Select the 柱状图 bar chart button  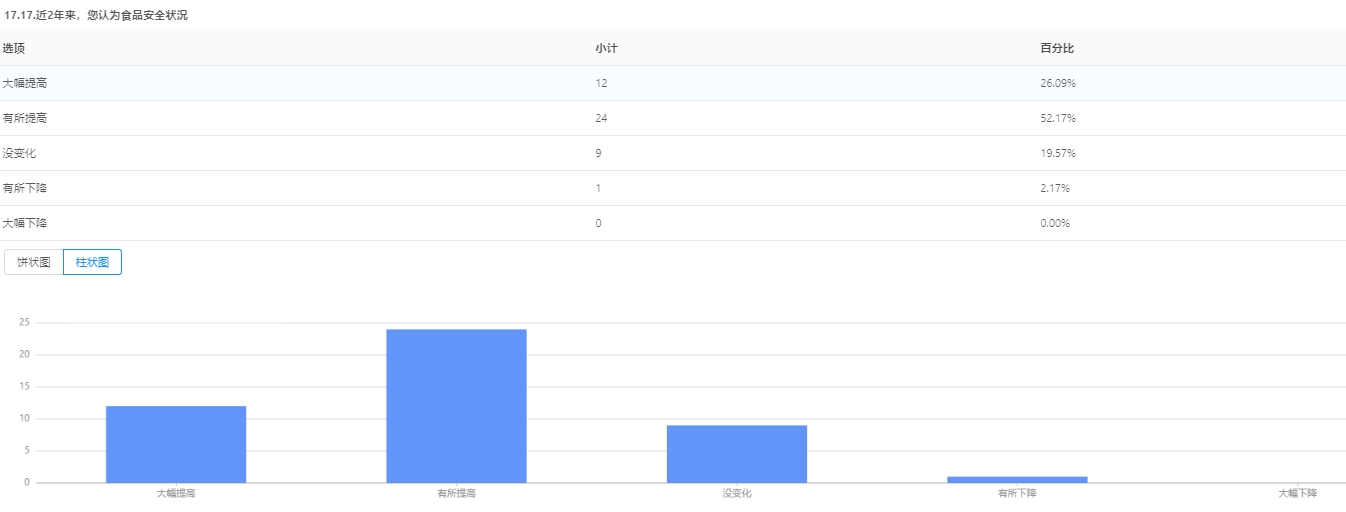point(92,262)
